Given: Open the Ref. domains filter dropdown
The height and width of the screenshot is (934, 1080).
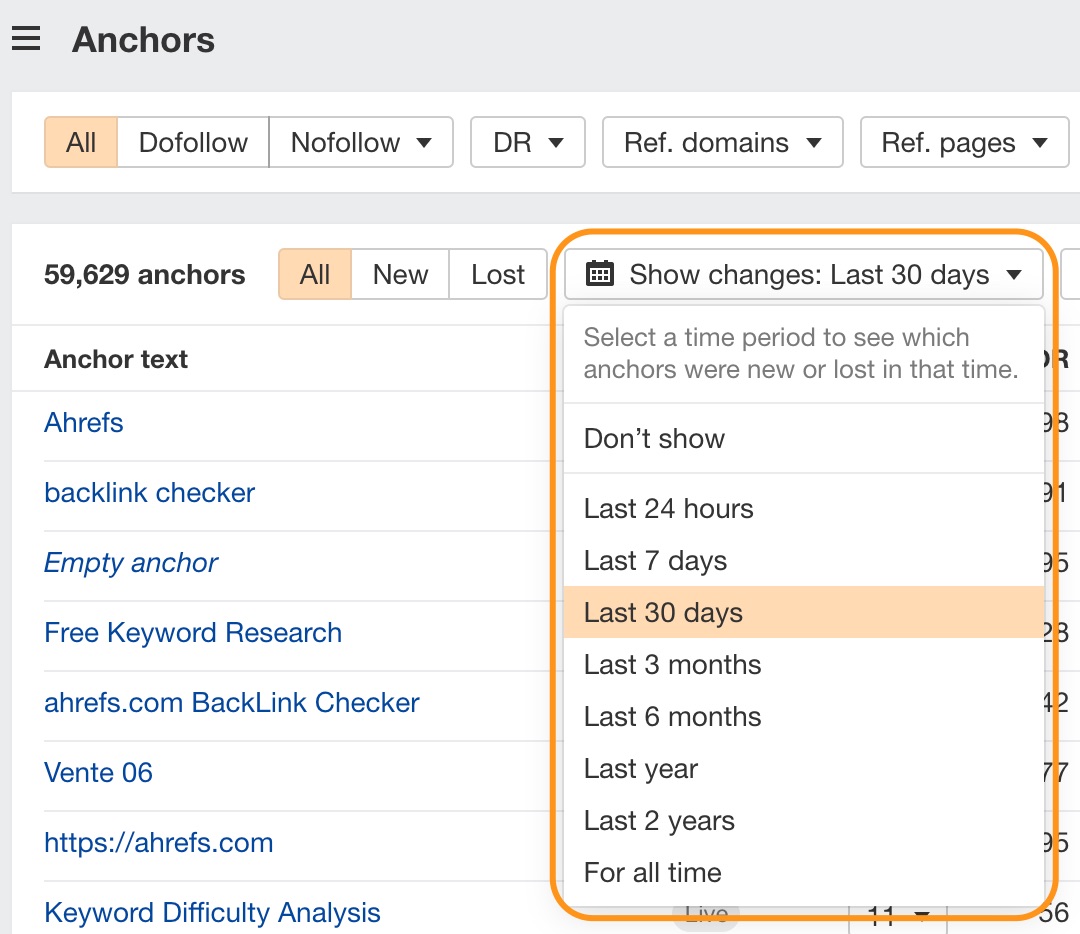Looking at the screenshot, I should click(722, 142).
